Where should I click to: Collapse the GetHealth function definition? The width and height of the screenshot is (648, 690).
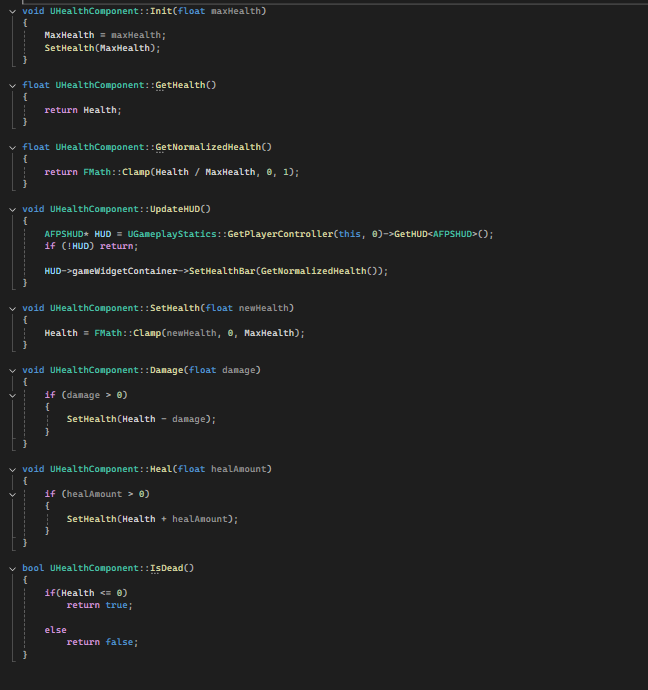[x=12, y=85]
